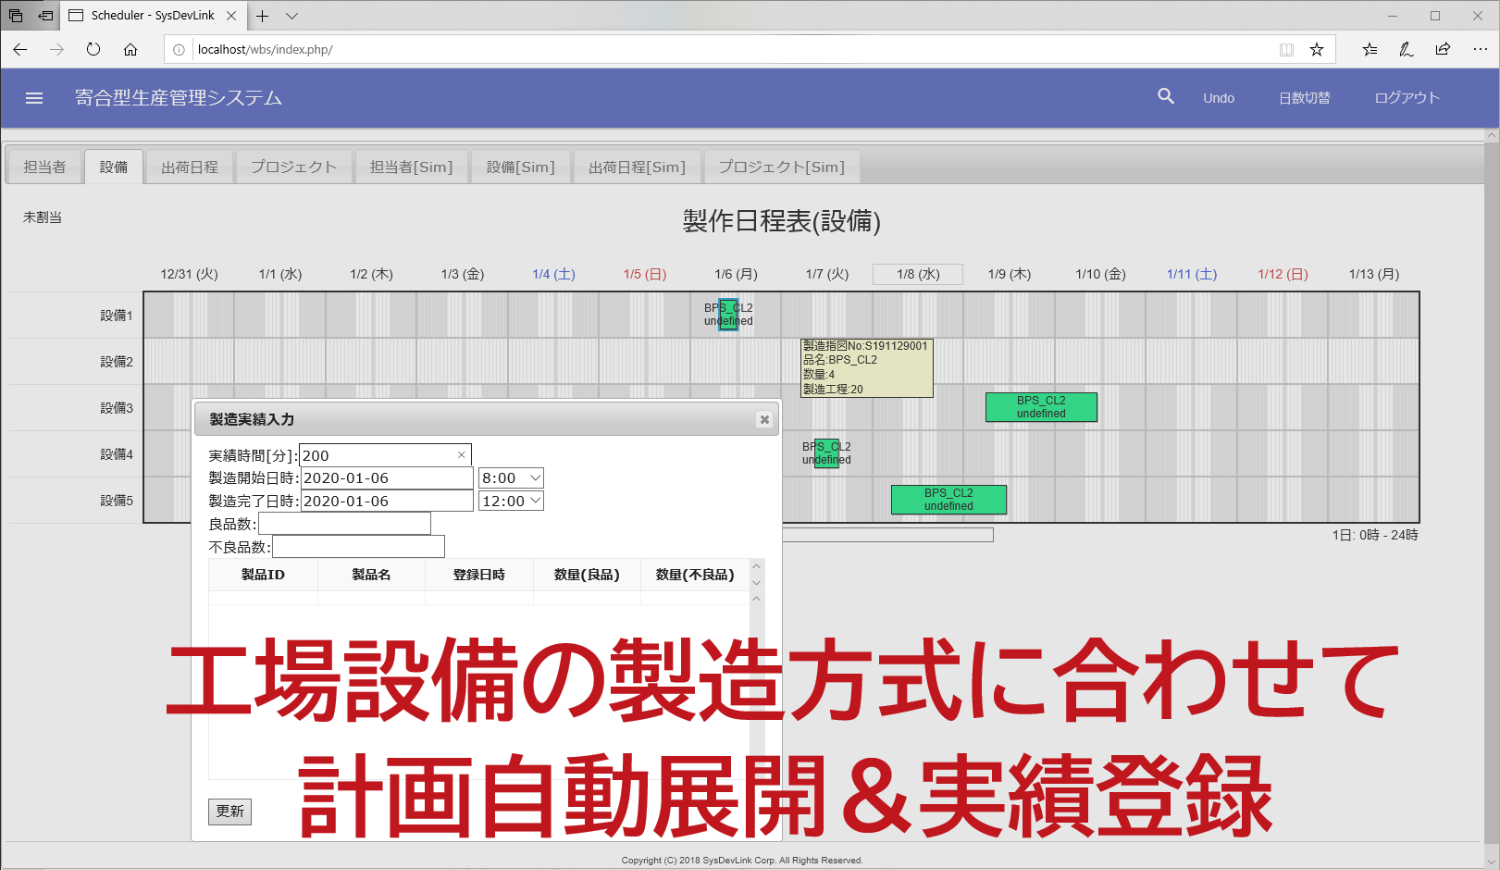Go to browser home page
Screen dimensions: 1500x870
click(130, 49)
